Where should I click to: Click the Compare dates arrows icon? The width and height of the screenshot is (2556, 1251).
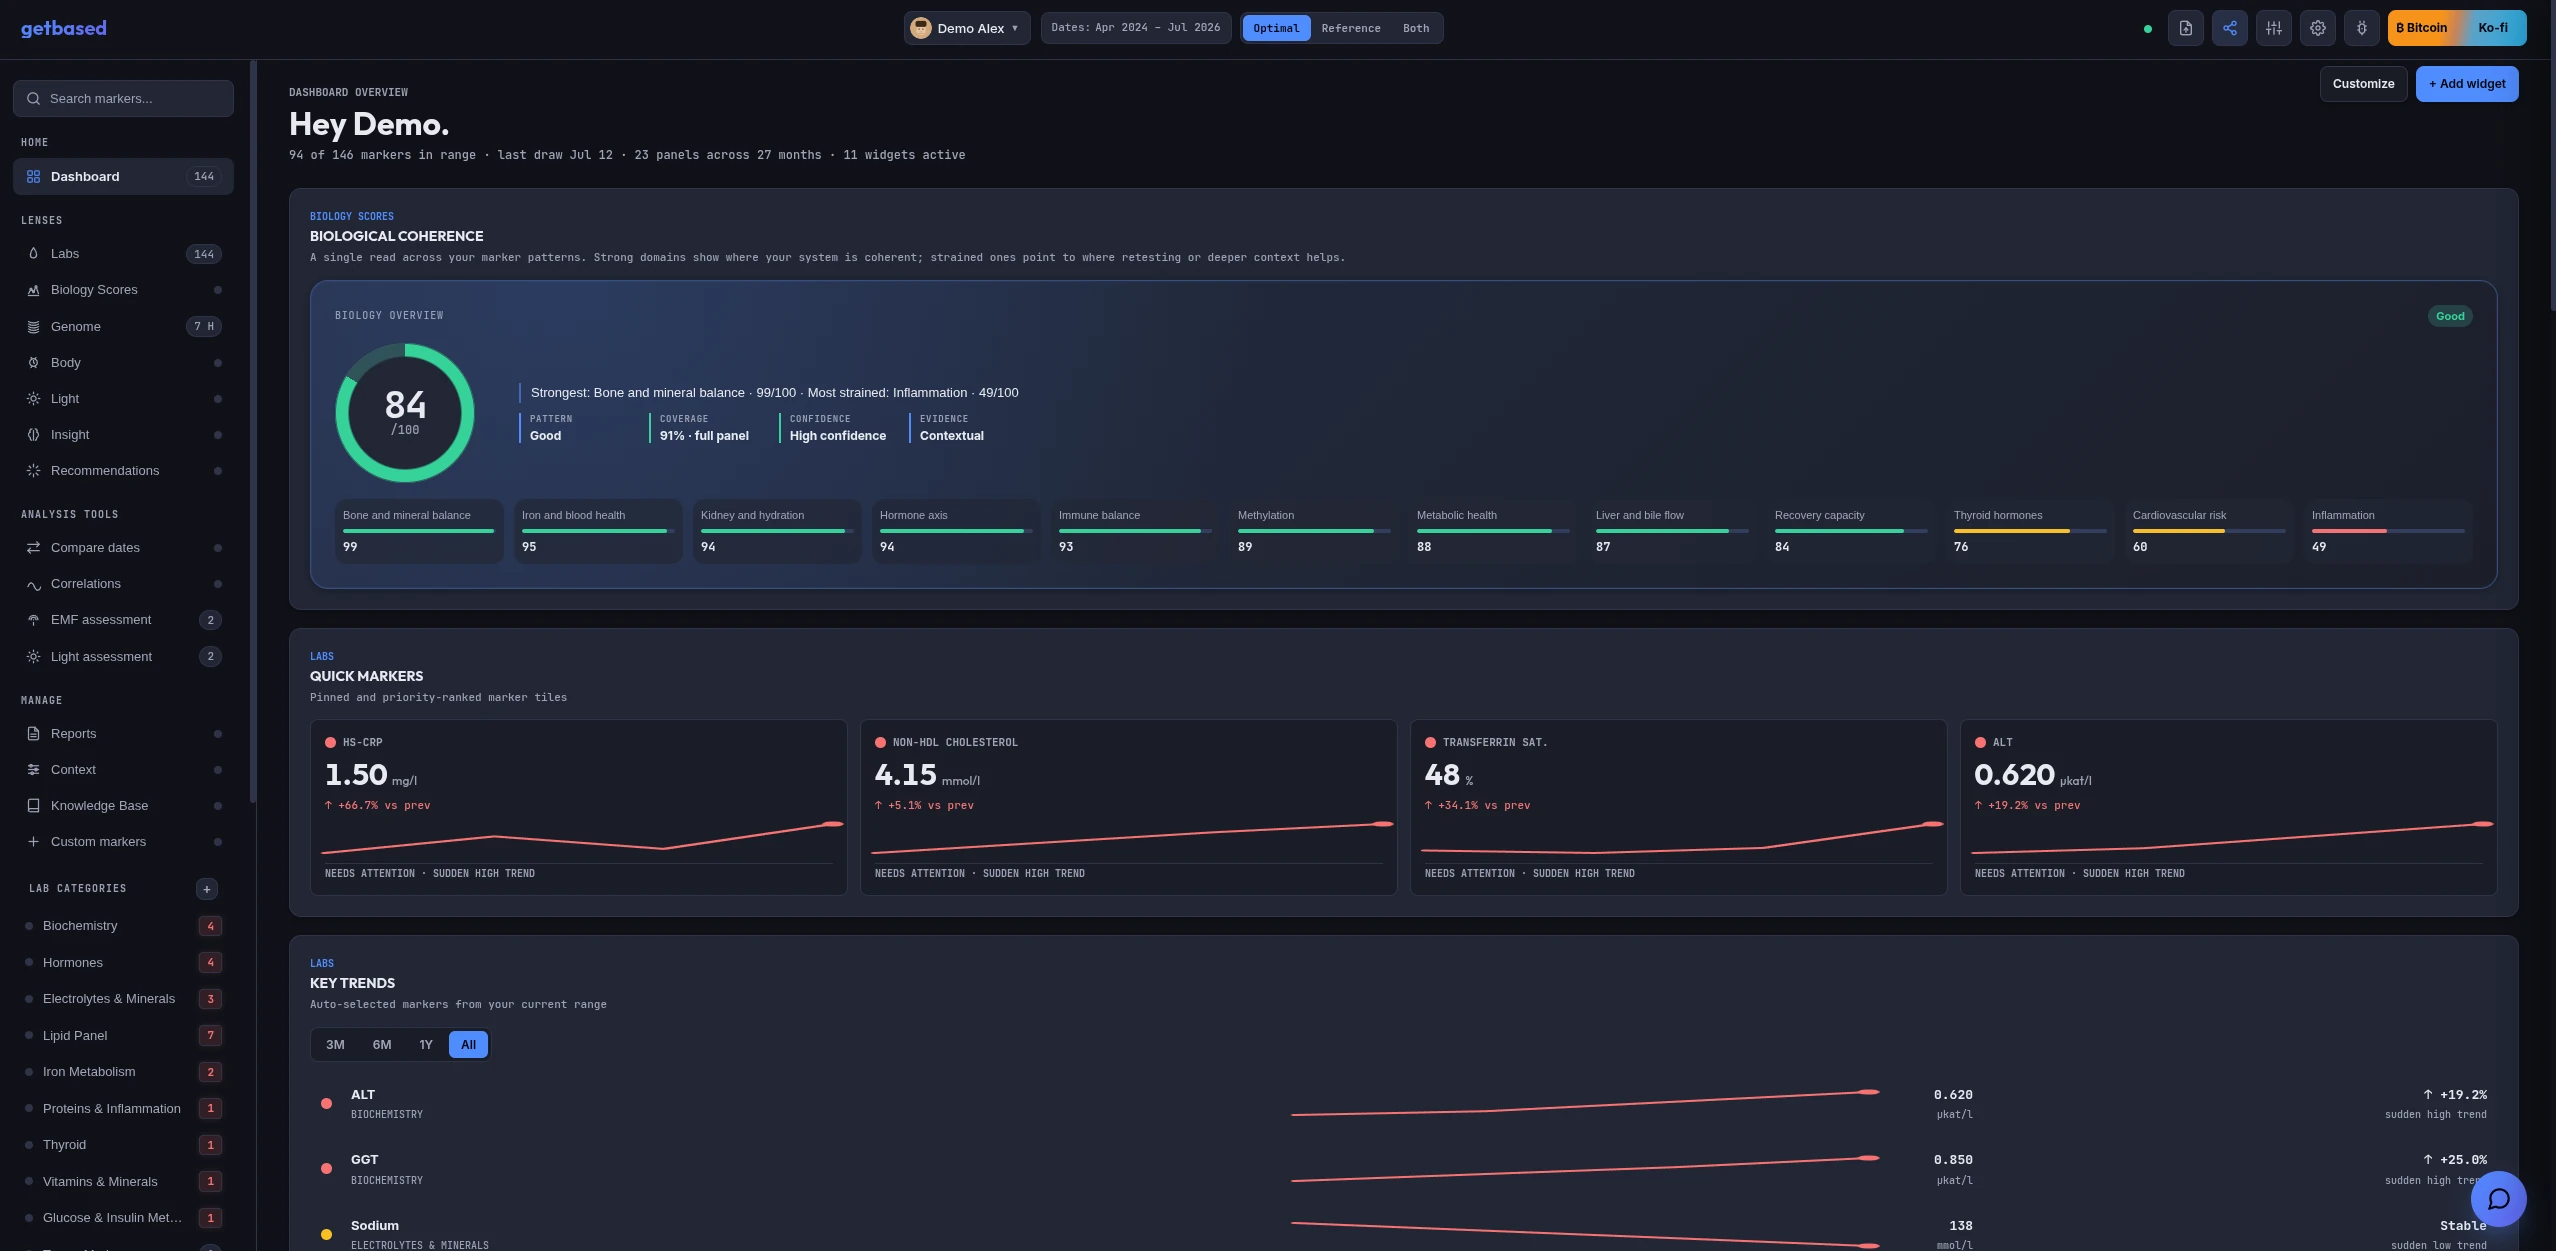pos(33,548)
